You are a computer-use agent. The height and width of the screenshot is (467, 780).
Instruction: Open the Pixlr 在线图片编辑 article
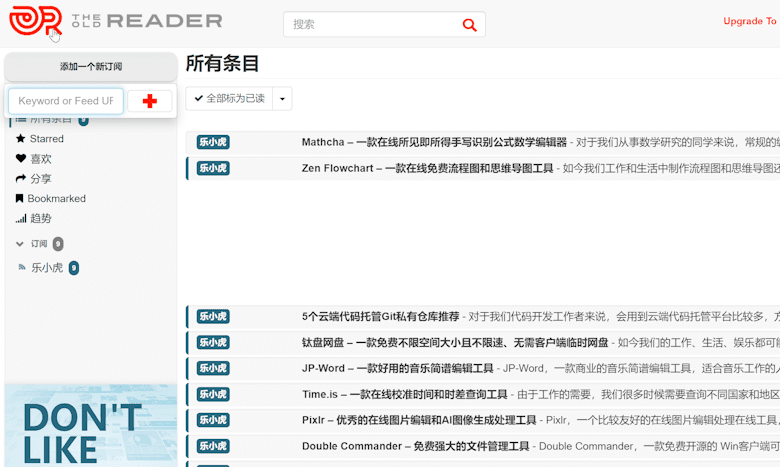(419, 420)
